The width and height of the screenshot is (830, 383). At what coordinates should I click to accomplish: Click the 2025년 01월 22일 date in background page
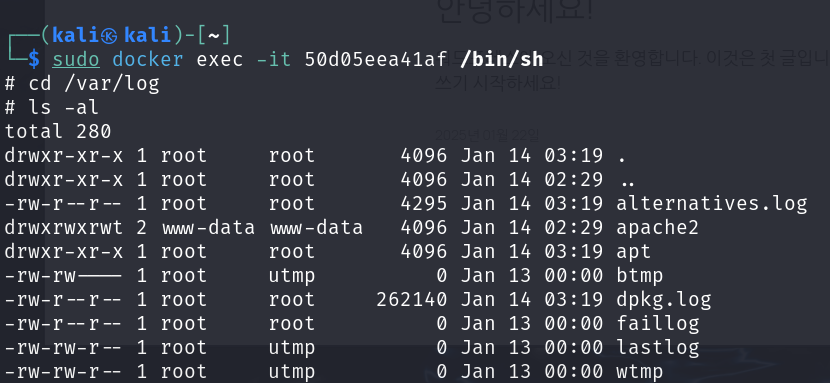487,136
